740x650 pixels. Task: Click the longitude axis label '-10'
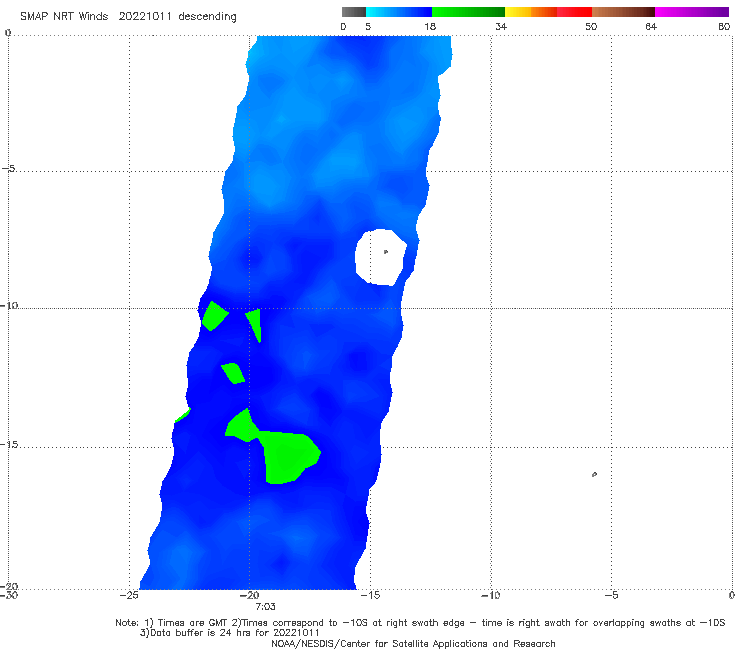tap(490, 595)
